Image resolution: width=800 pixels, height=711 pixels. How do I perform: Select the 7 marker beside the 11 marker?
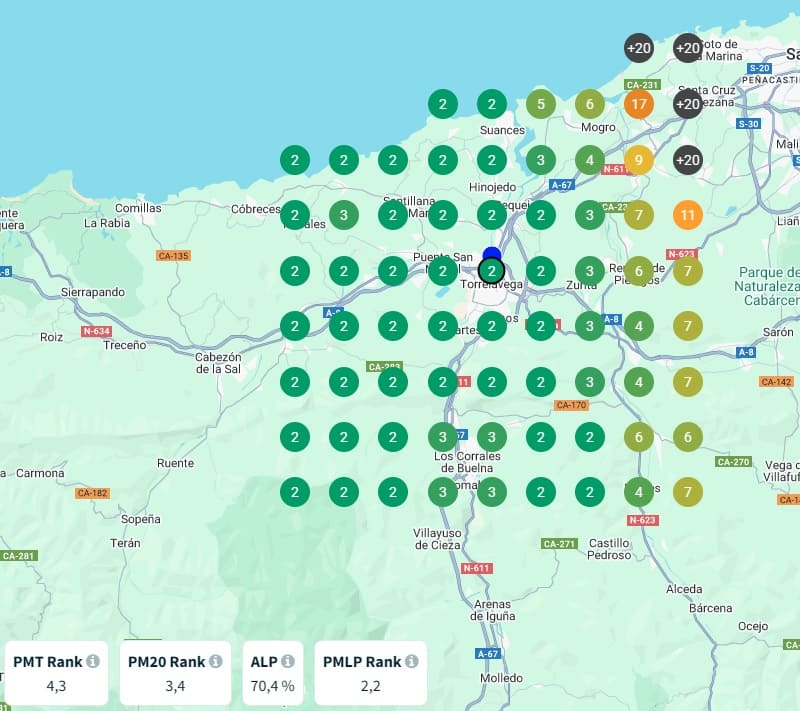tap(639, 215)
